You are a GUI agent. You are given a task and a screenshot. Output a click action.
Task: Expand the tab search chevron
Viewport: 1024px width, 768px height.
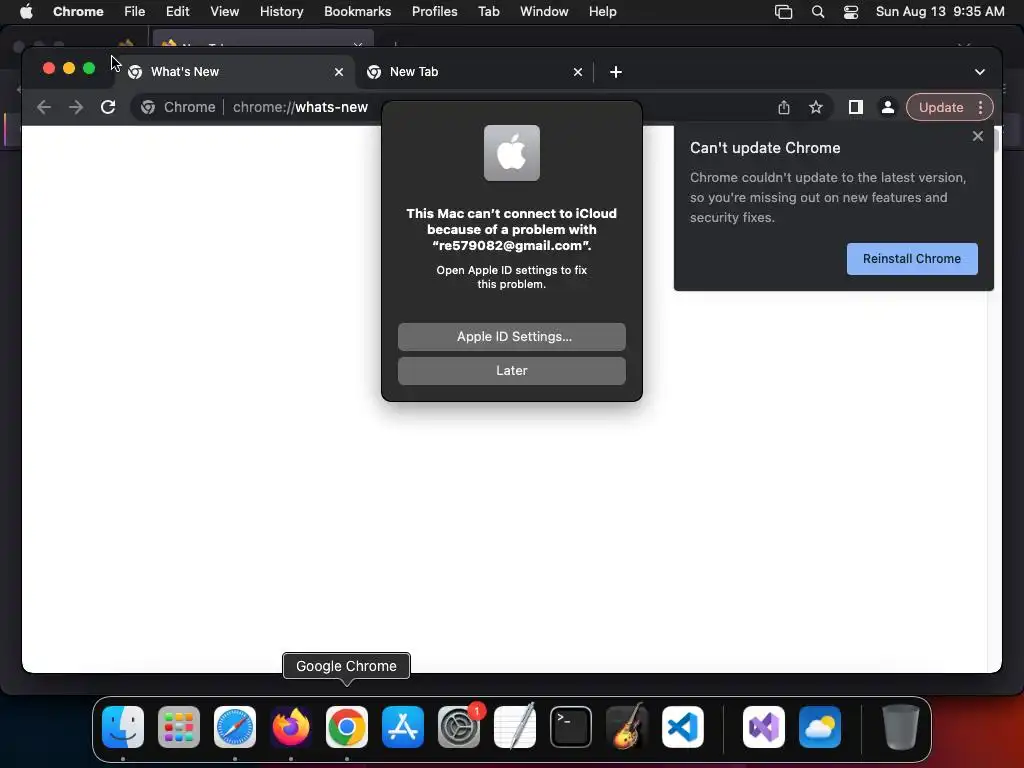point(980,72)
